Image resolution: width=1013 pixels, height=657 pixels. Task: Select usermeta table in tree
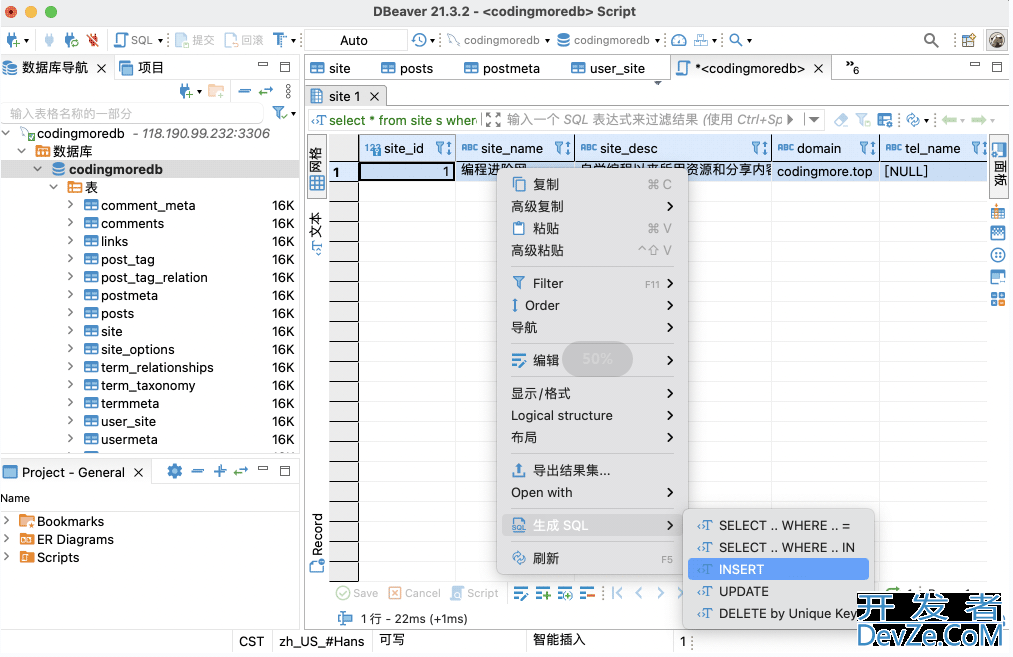[129, 439]
